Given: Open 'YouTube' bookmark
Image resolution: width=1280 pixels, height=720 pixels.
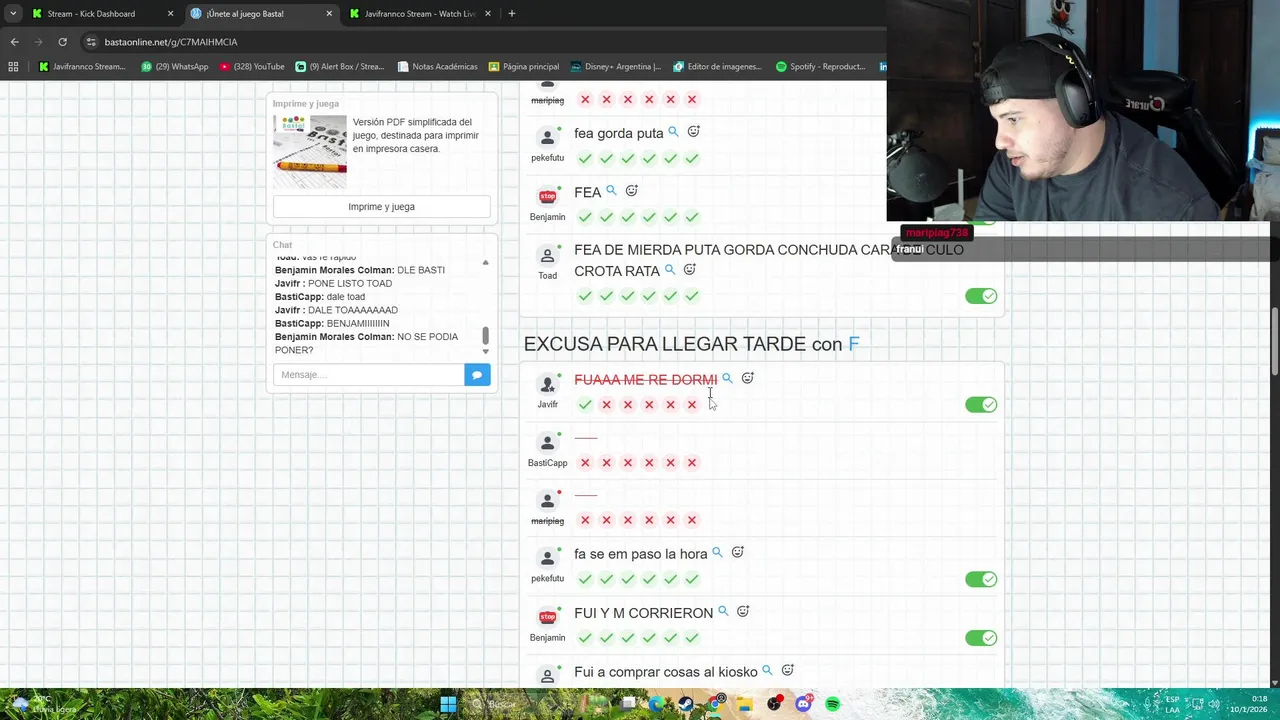Looking at the screenshot, I should [x=252, y=67].
